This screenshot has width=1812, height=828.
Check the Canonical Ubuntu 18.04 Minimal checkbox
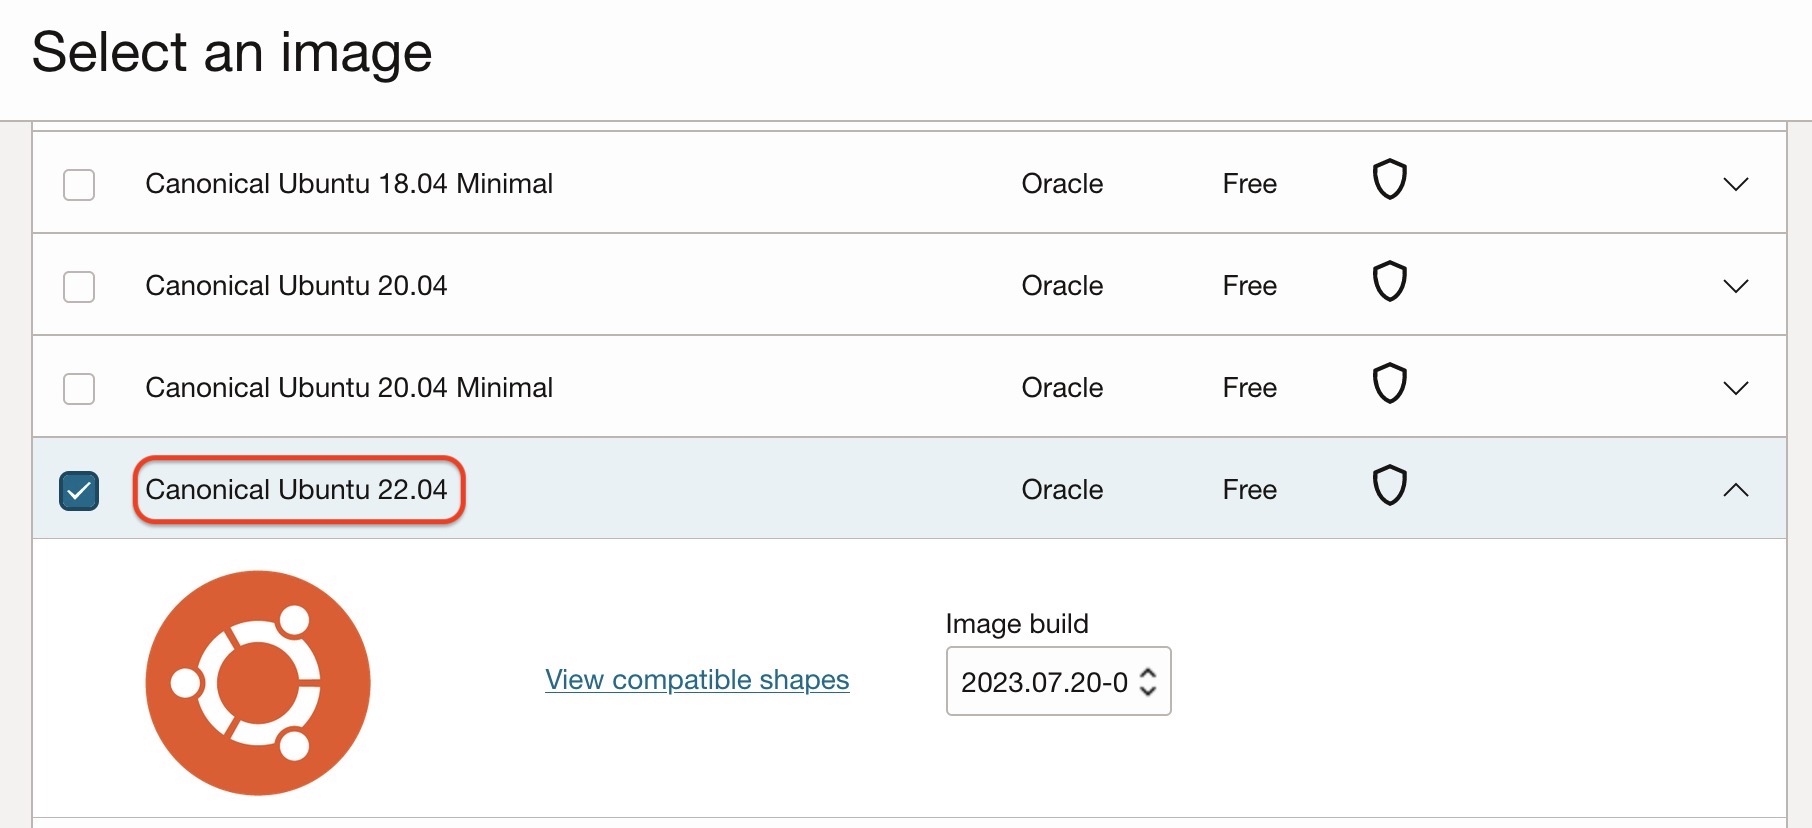point(79,185)
